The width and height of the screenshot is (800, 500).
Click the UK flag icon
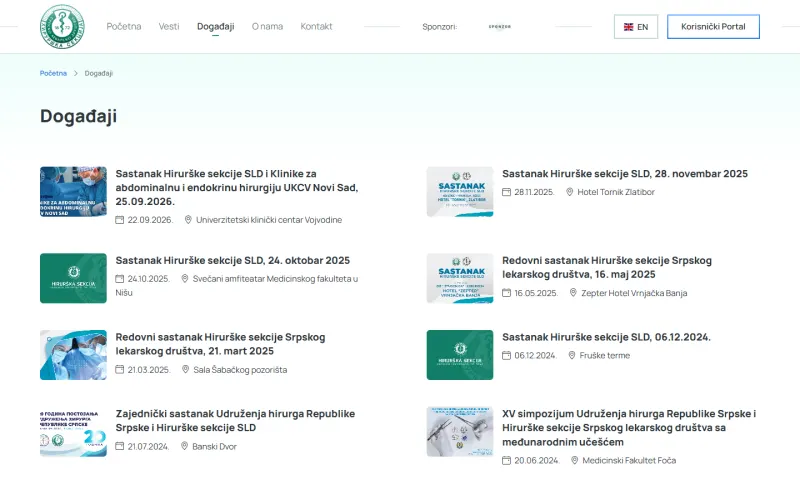tap(629, 27)
